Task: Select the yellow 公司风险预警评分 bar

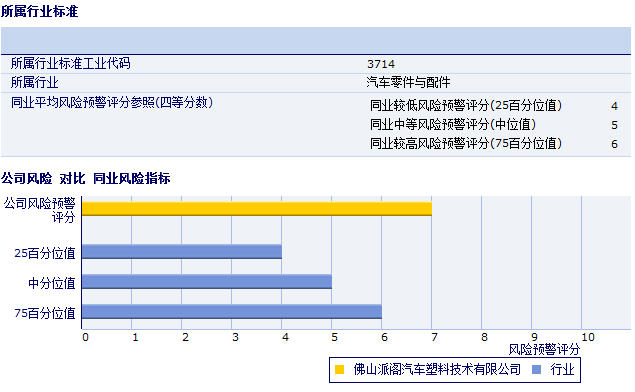Action: 257,209
